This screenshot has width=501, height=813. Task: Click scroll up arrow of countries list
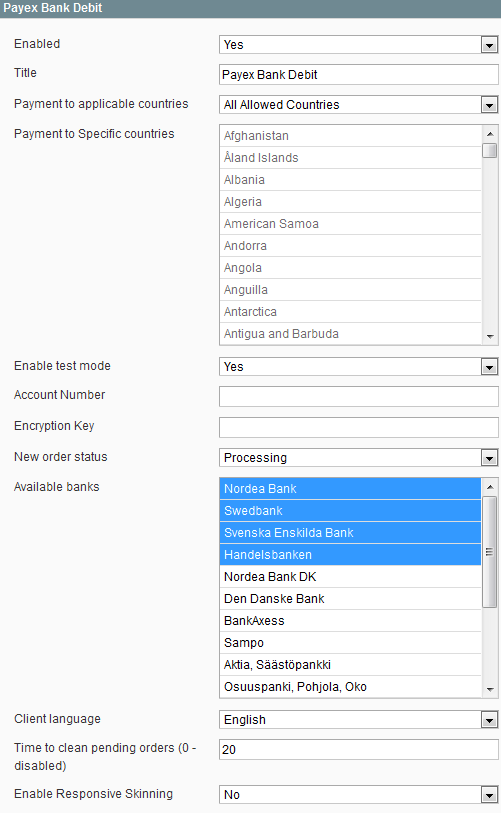pos(490,134)
